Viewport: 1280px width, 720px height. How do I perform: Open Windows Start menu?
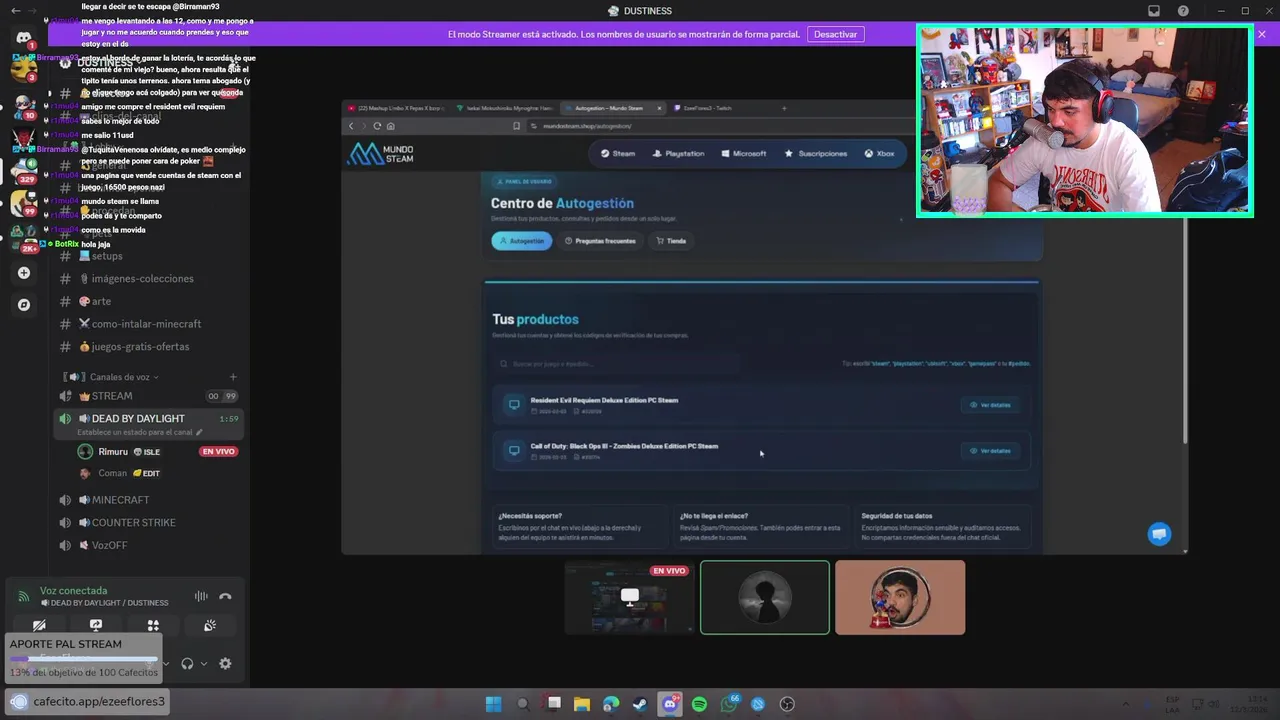tap(493, 704)
